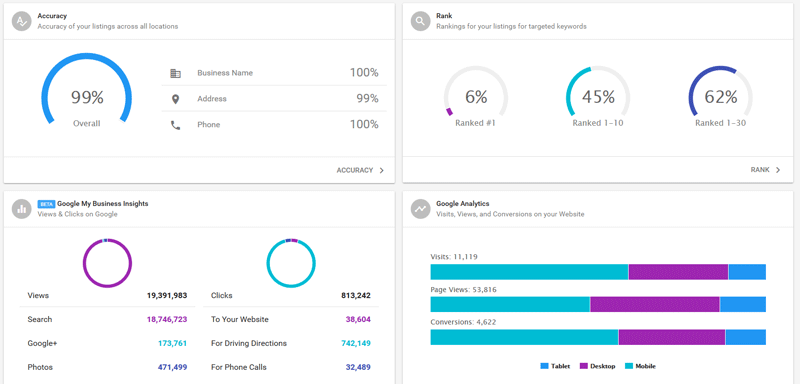800x384 pixels.
Task: Open the RANK details link
Action: [x=760, y=170]
